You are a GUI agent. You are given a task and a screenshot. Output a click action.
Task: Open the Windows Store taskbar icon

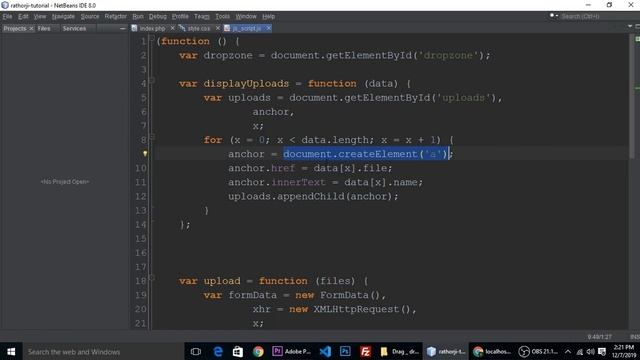click(238, 351)
